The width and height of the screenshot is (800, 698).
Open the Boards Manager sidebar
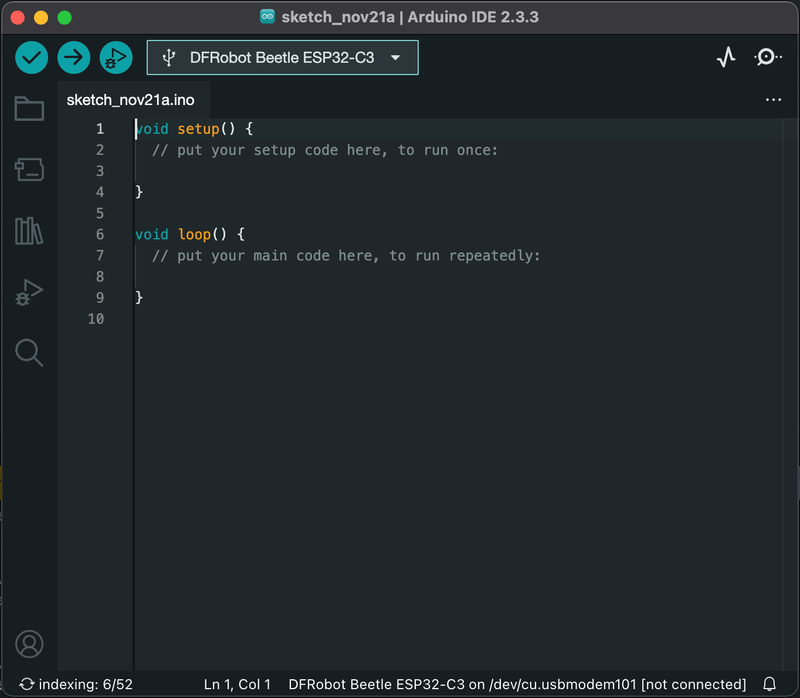29,170
